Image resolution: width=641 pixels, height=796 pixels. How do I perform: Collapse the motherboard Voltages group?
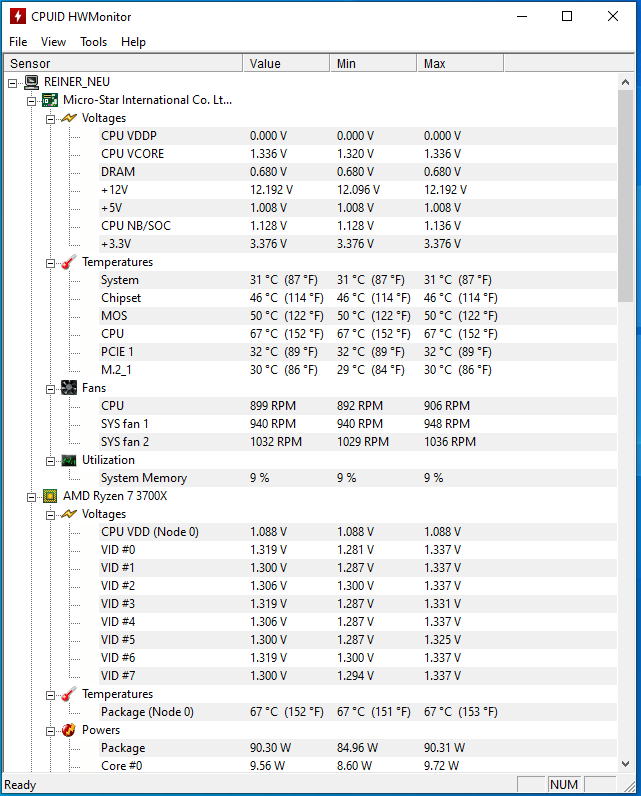[50, 119]
